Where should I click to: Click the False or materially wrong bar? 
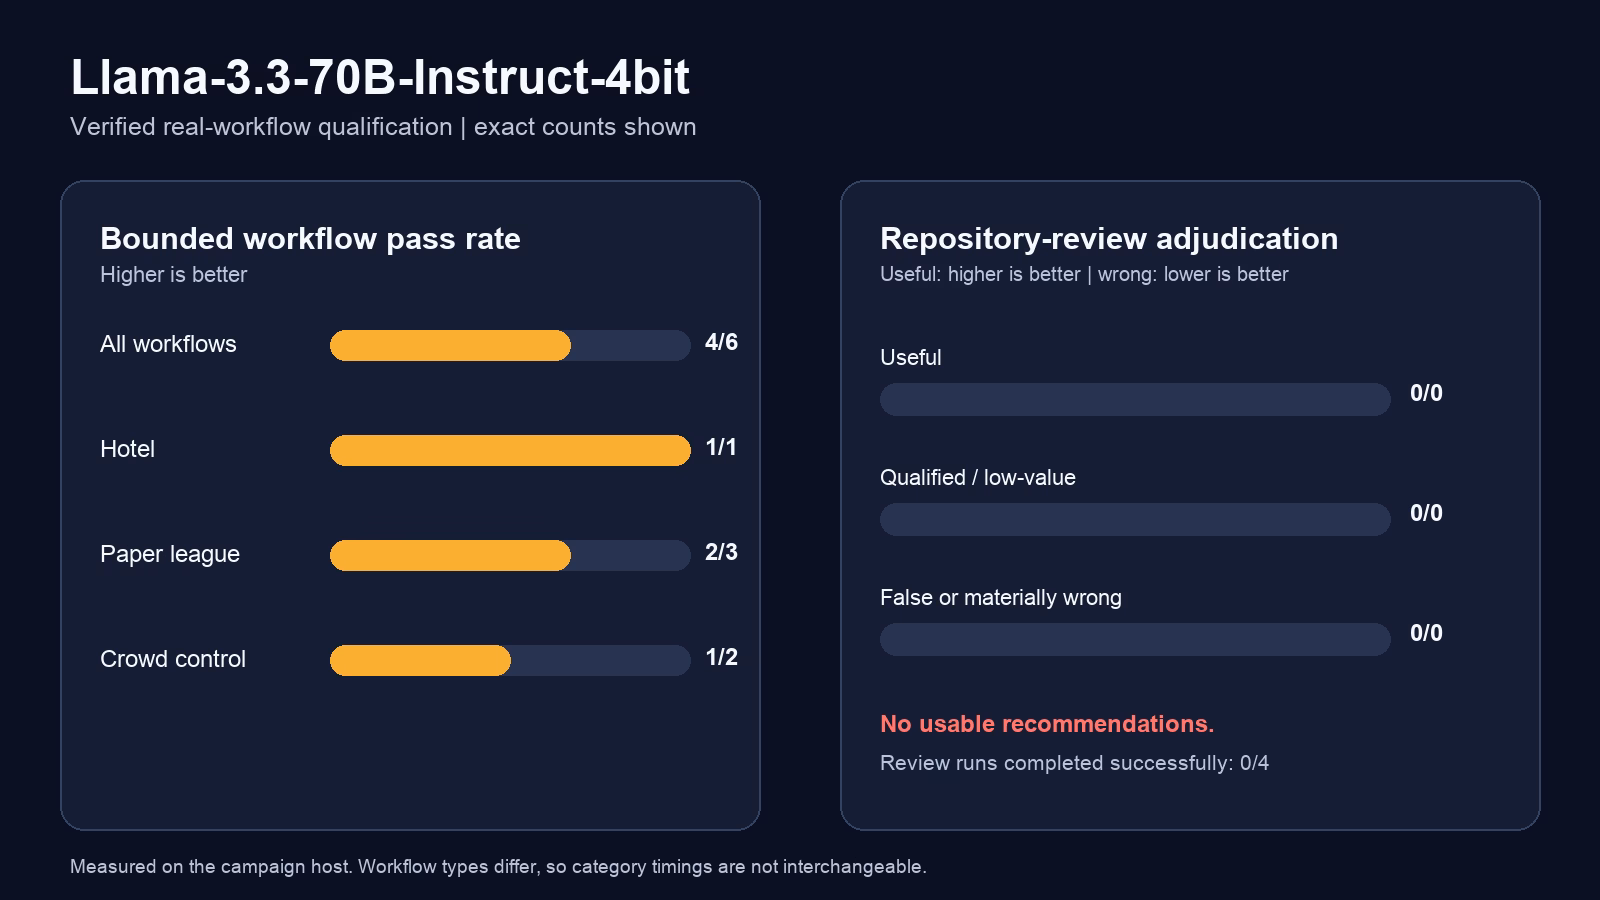(x=1135, y=639)
